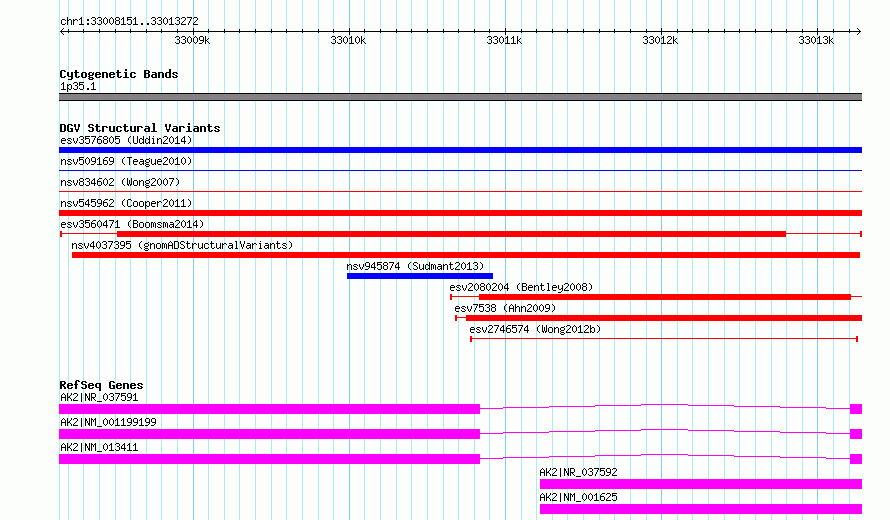The height and width of the screenshot is (520, 890).
Task: Open variant nsv945874 (Sudmant2013) label
Action: pos(415,266)
